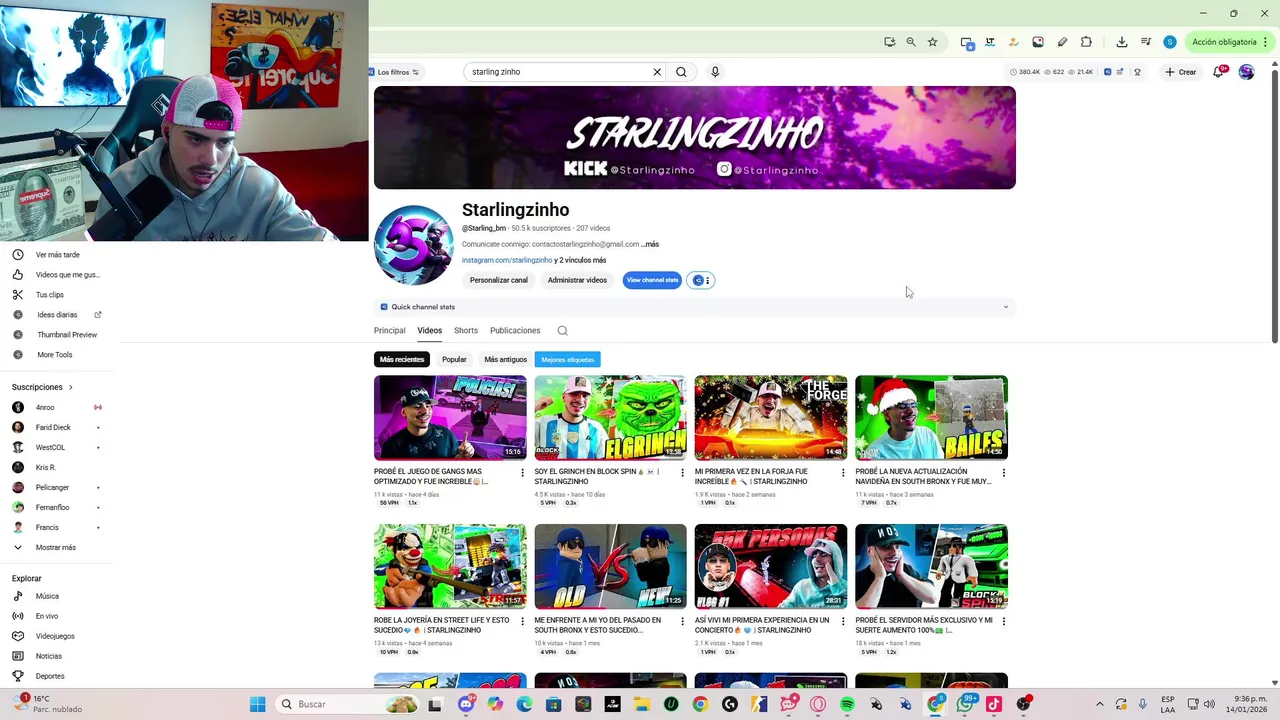Screen dimensions: 1280x720
Task: Open the ROBE LA JOYERÍA video title
Action: tap(442, 625)
